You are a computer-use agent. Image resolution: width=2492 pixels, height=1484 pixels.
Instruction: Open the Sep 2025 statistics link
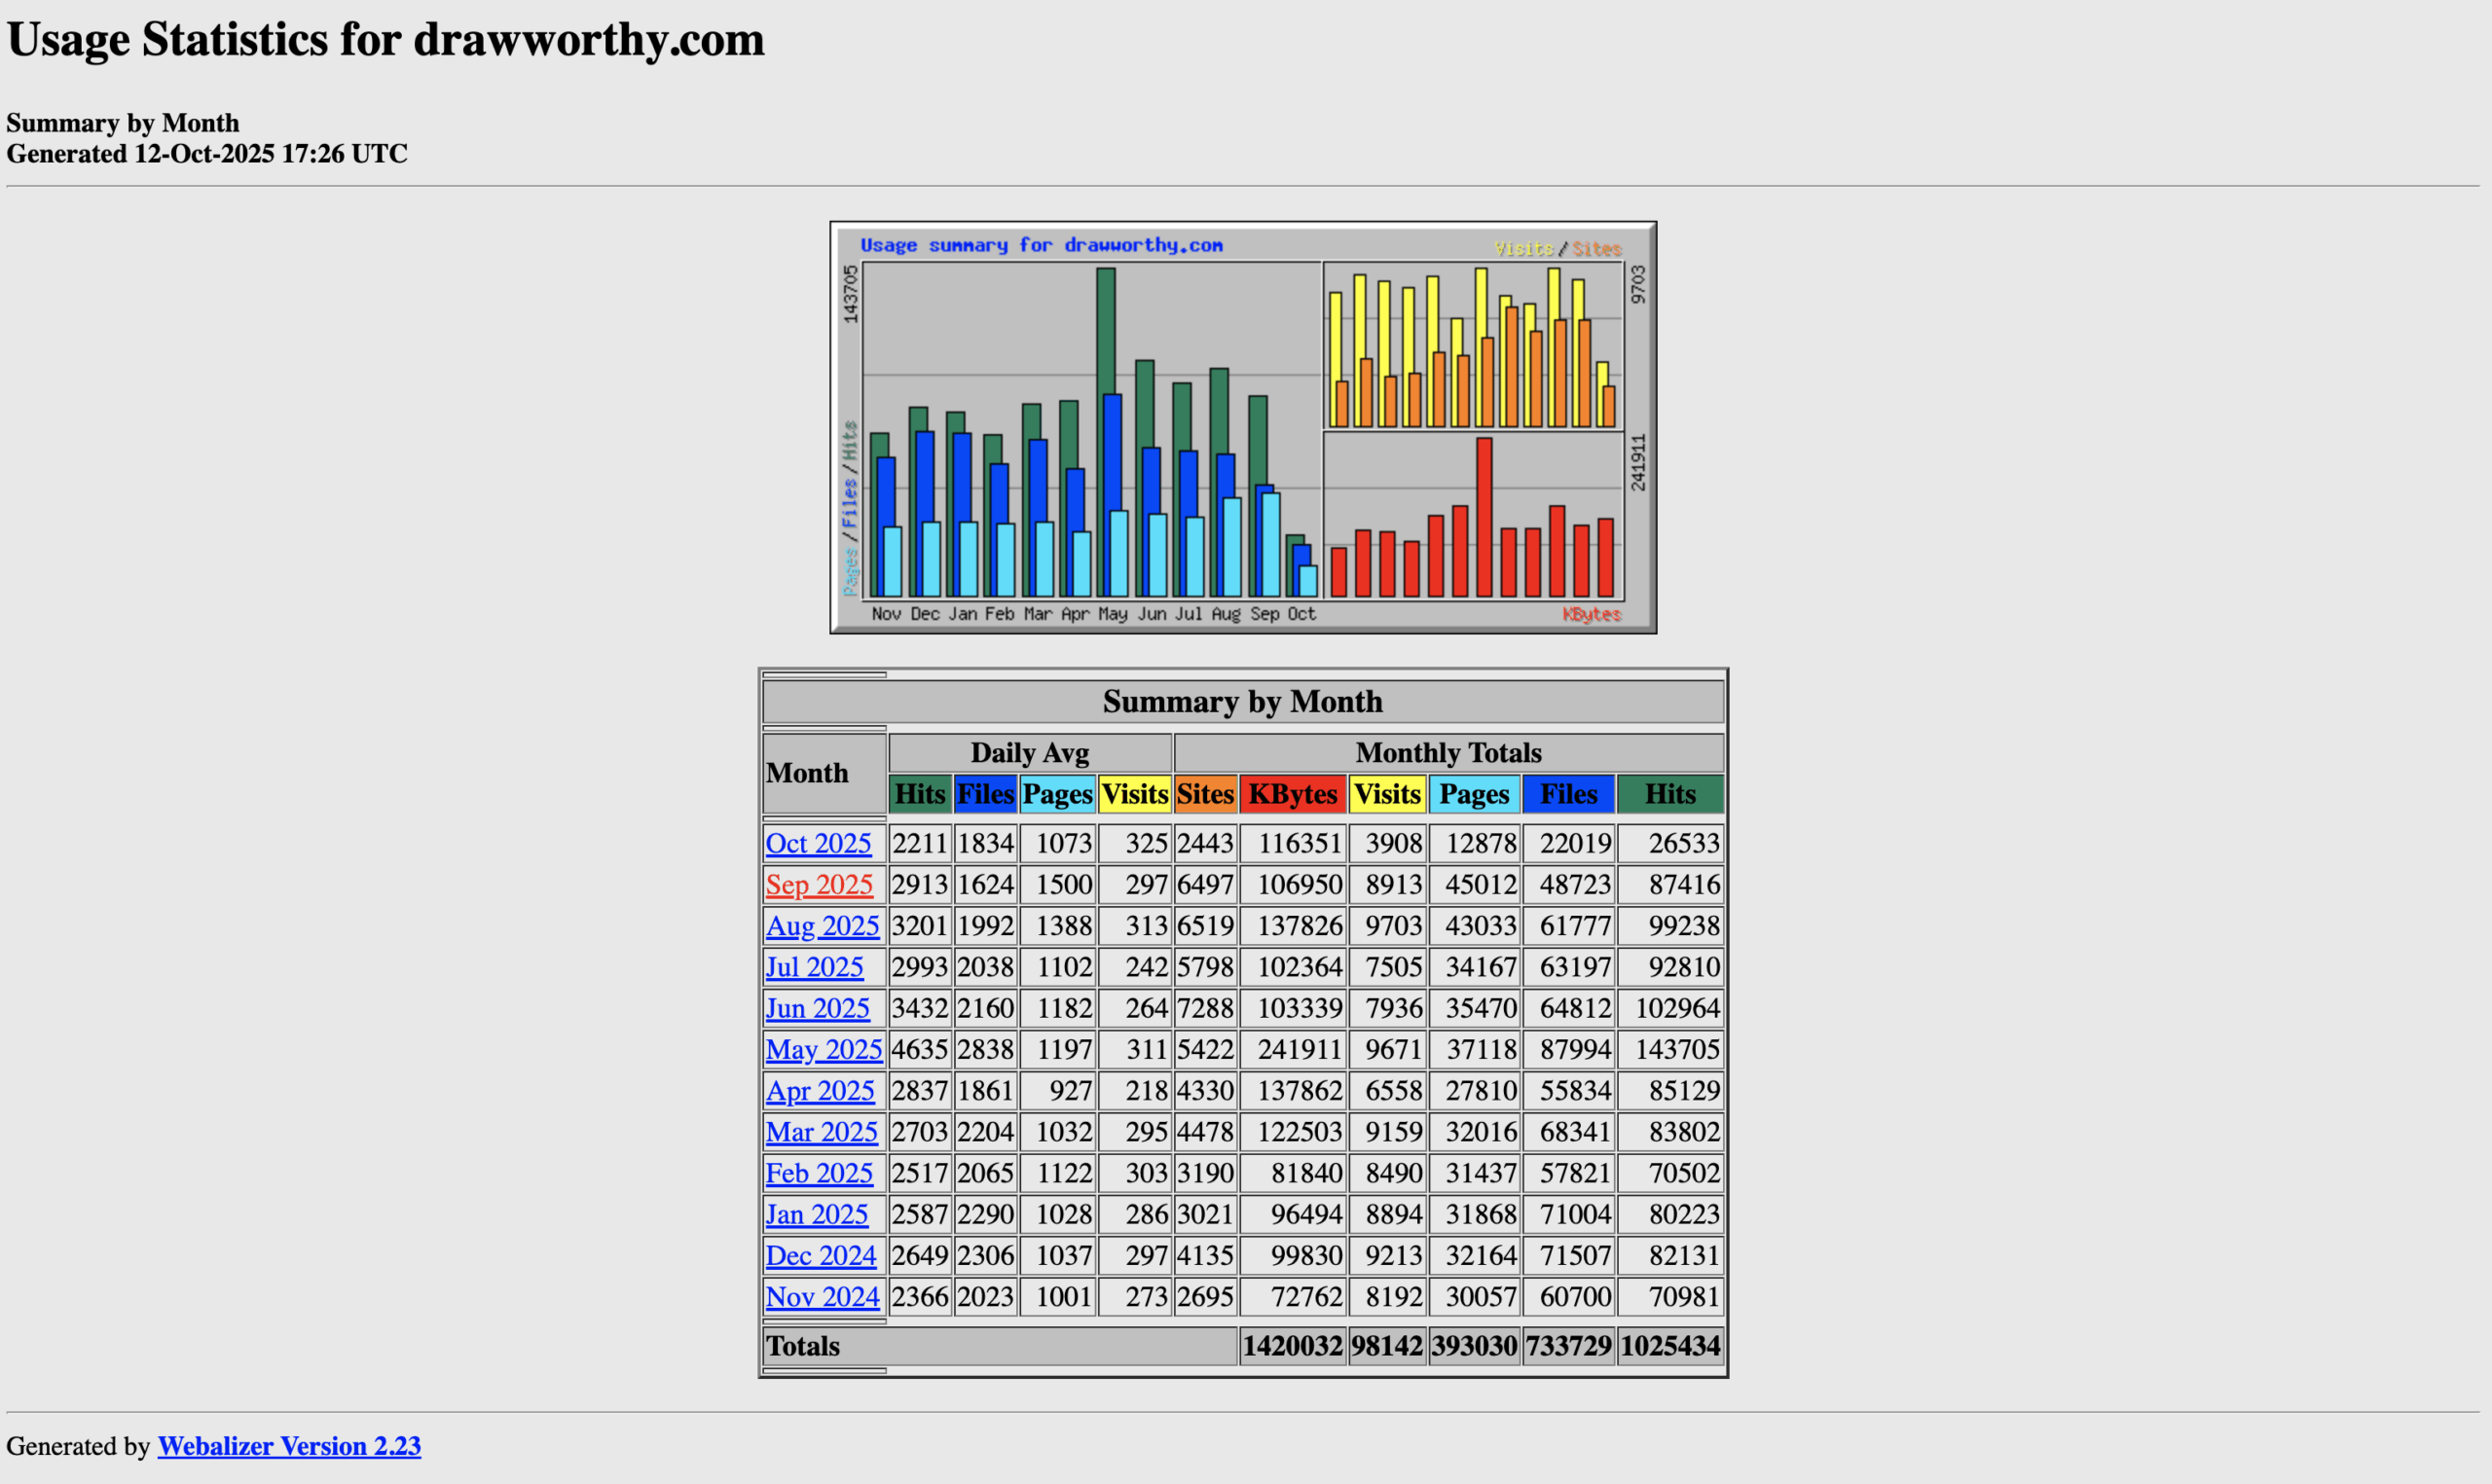[819, 884]
